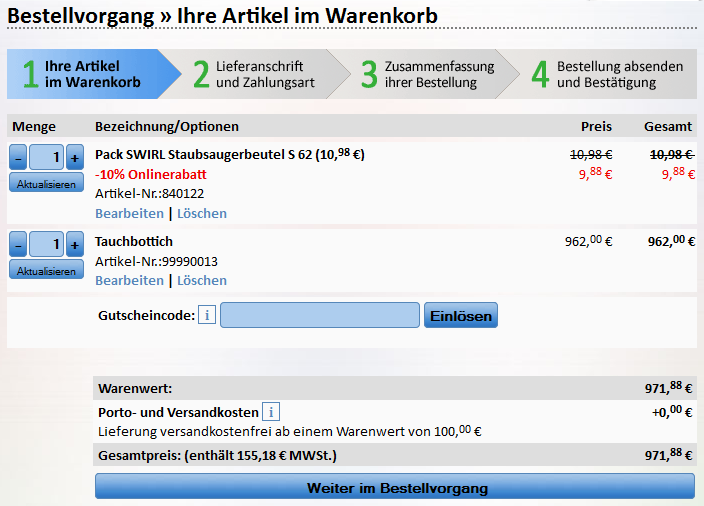
Task: Open Bearbeiten link for Tauchbottich
Action: point(129,280)
